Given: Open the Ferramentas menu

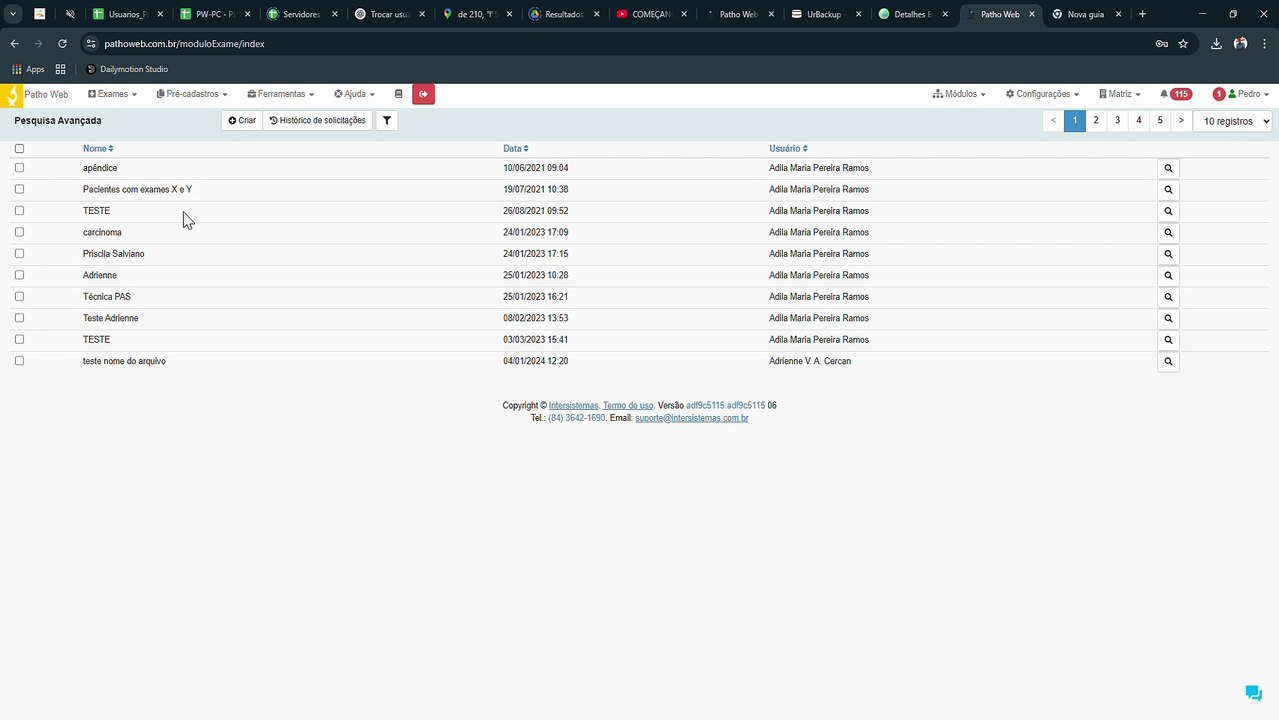Looking at the screenshot, I should pyautogui.click(x=281, y=94).
